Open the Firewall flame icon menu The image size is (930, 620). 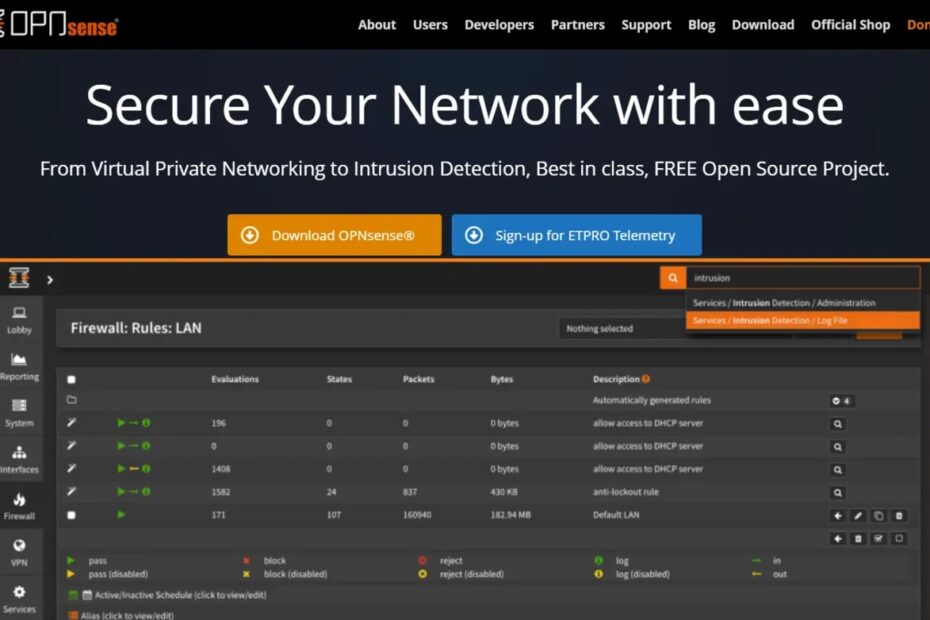pos(19,506)
